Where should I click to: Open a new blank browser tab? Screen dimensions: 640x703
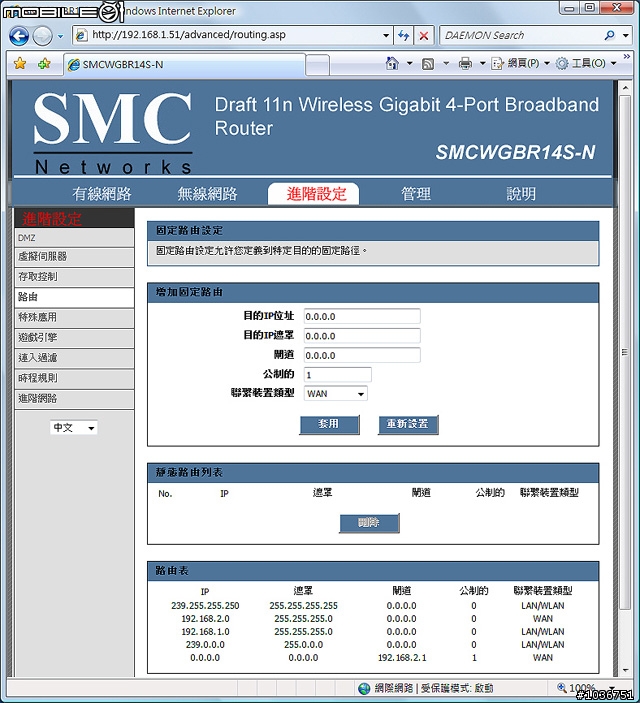[x=318, y=65]
